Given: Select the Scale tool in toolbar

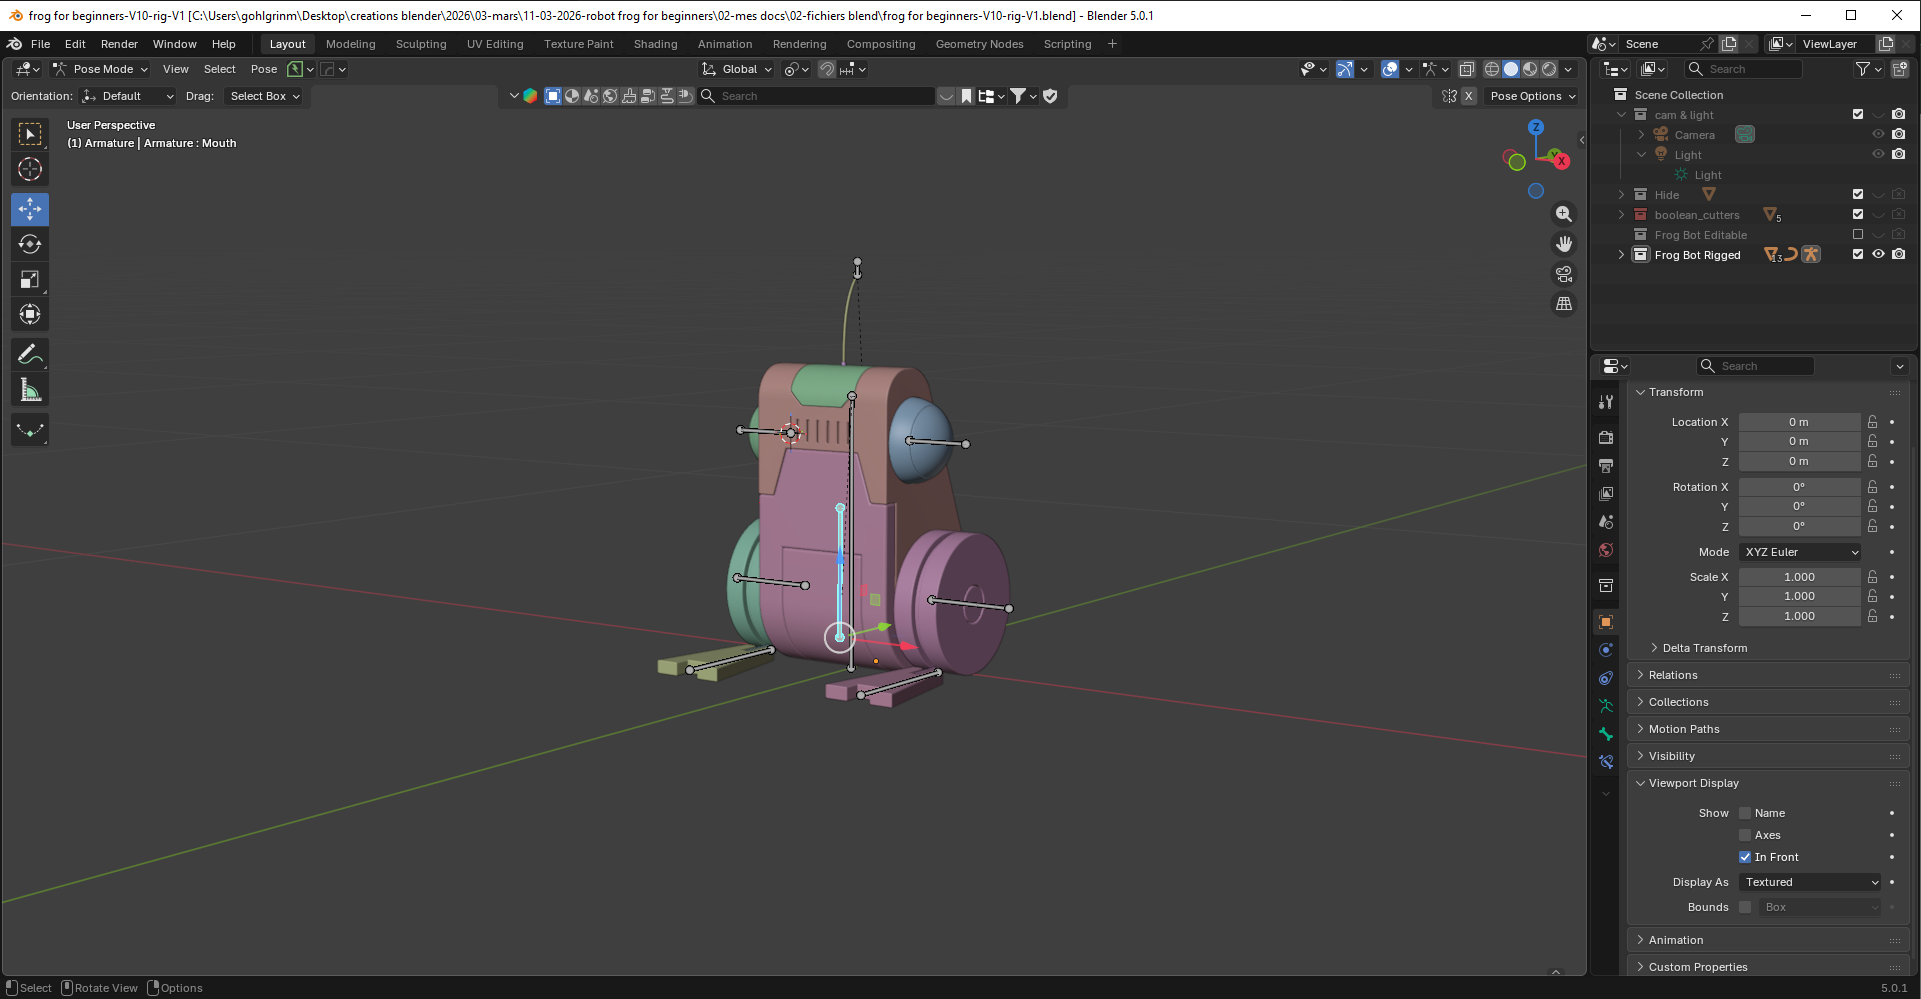Looking at the screenshot, I should tap(30, 280).
